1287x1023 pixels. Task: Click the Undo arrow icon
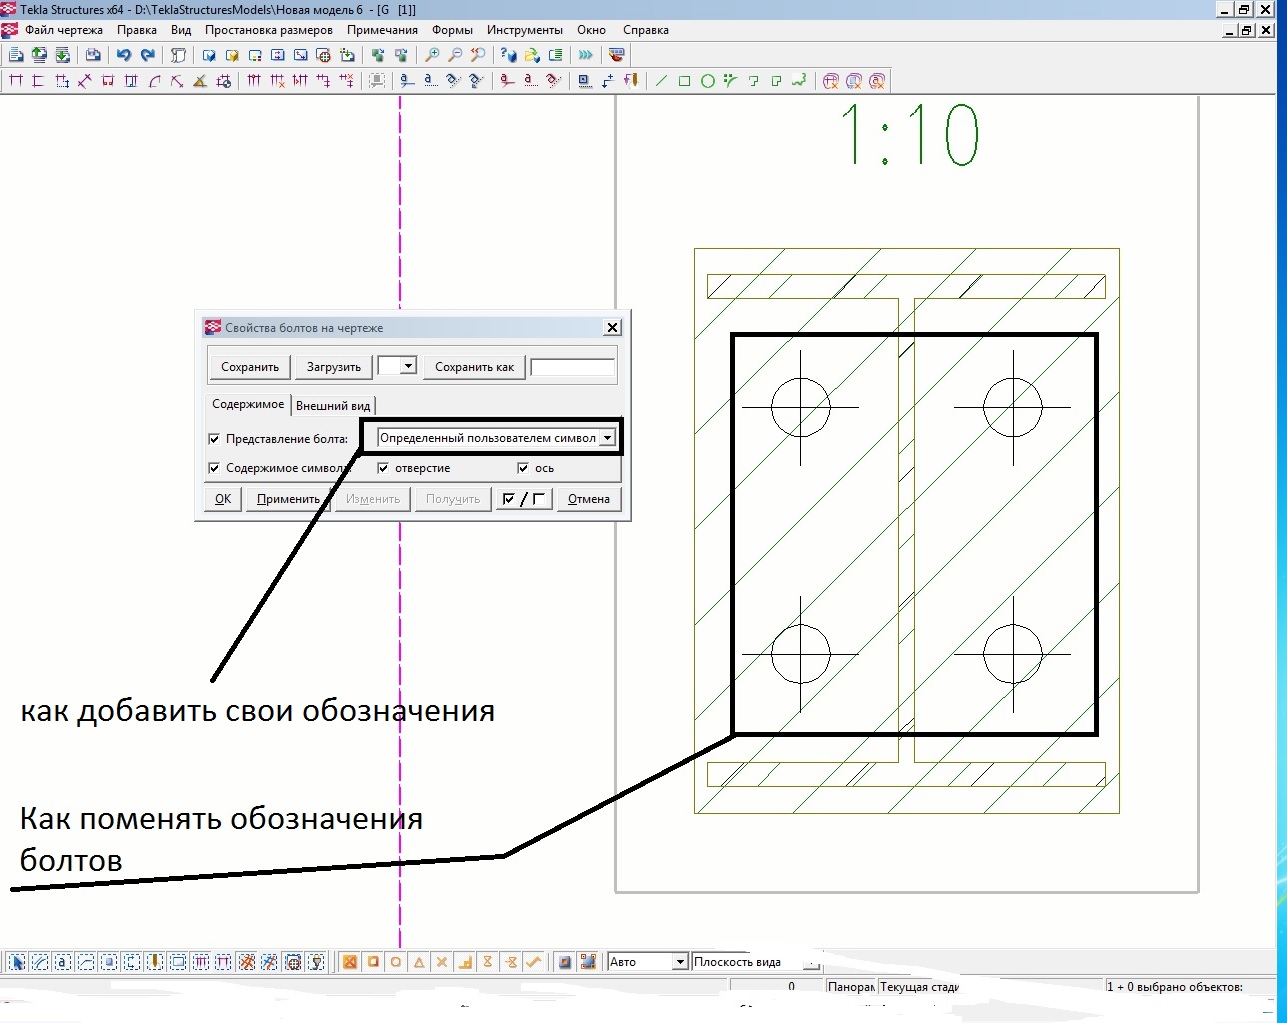pyautogui.click(x=124, y=55)
